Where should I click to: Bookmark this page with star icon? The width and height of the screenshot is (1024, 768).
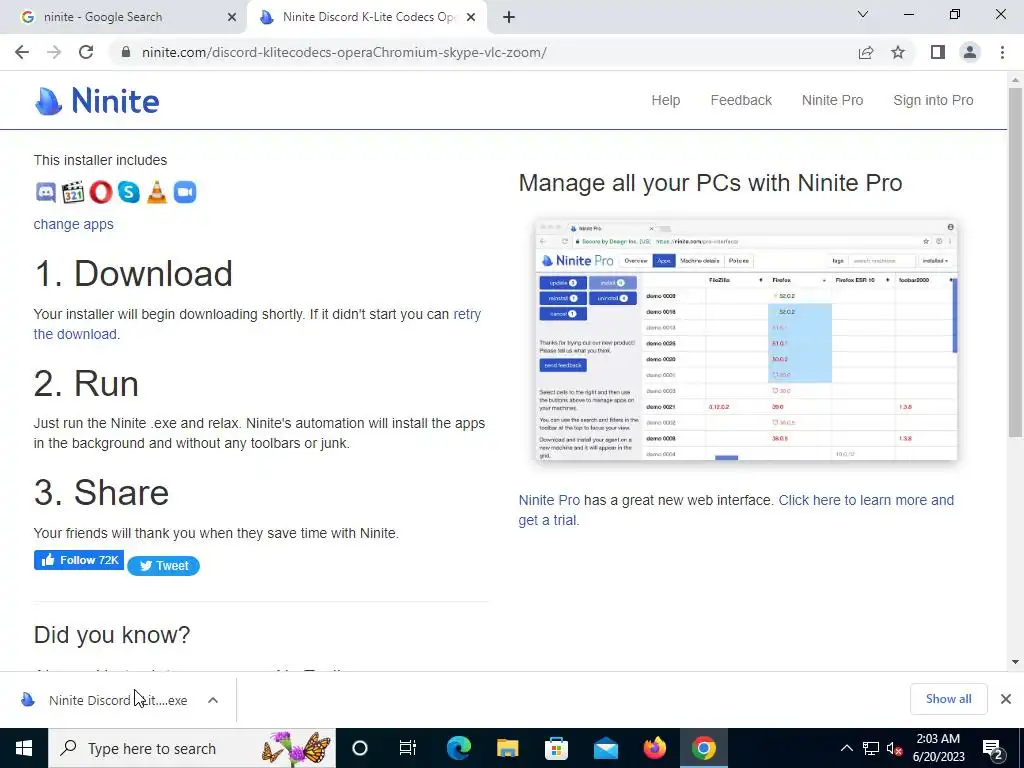pyautogui.click(x=899, y=52)
